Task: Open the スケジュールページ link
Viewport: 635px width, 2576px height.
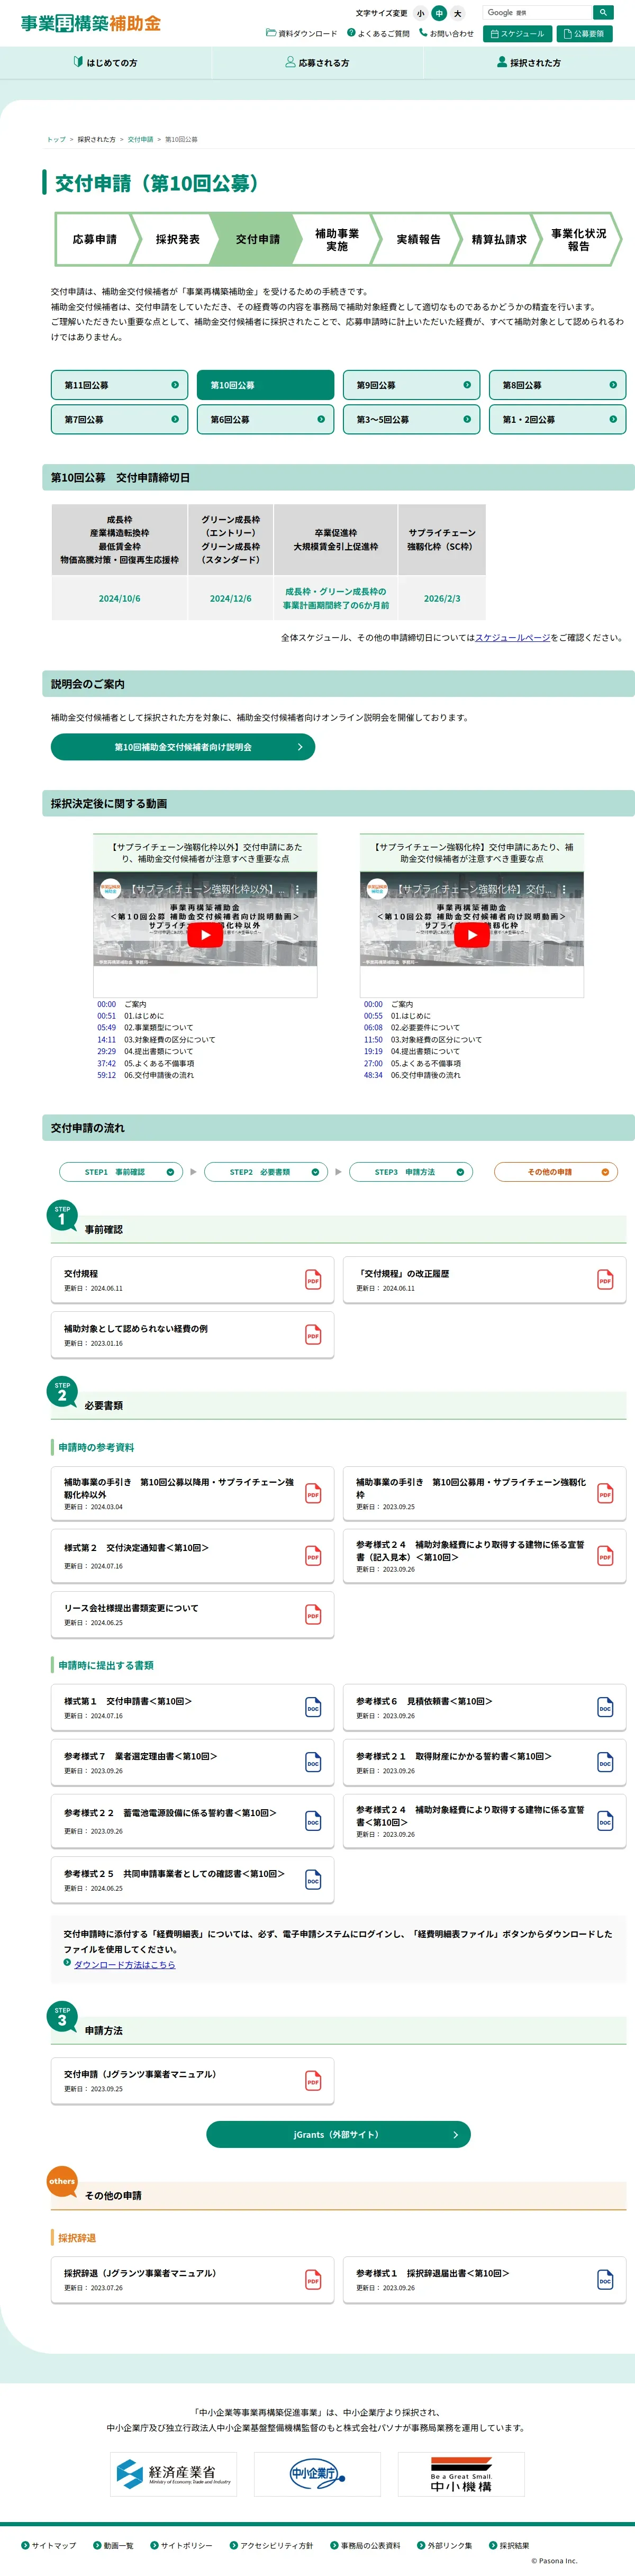Action: tap(512, 637)
